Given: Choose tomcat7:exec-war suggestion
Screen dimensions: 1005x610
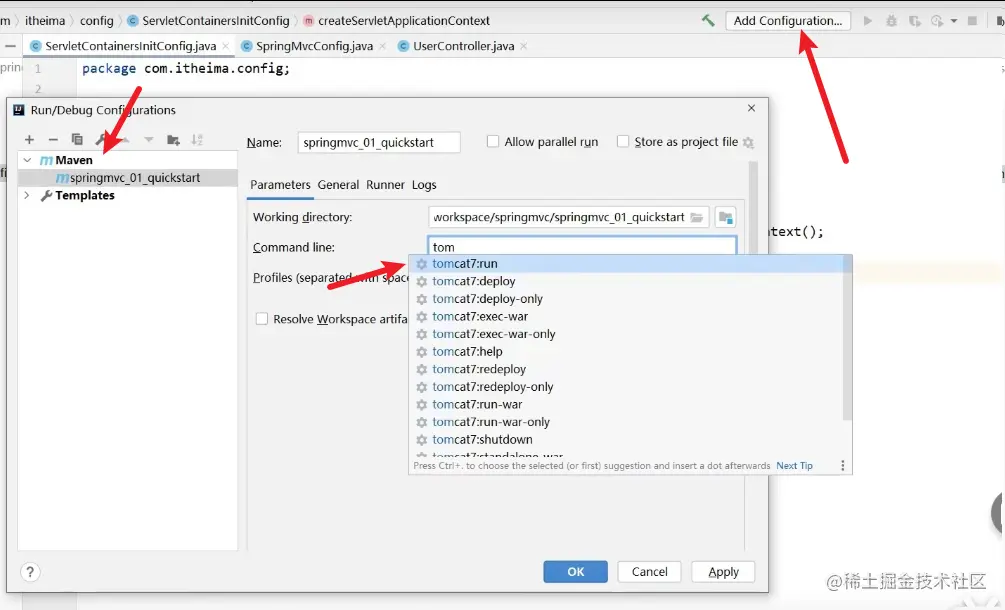Looking at the screenshot, I should point(628,317).
